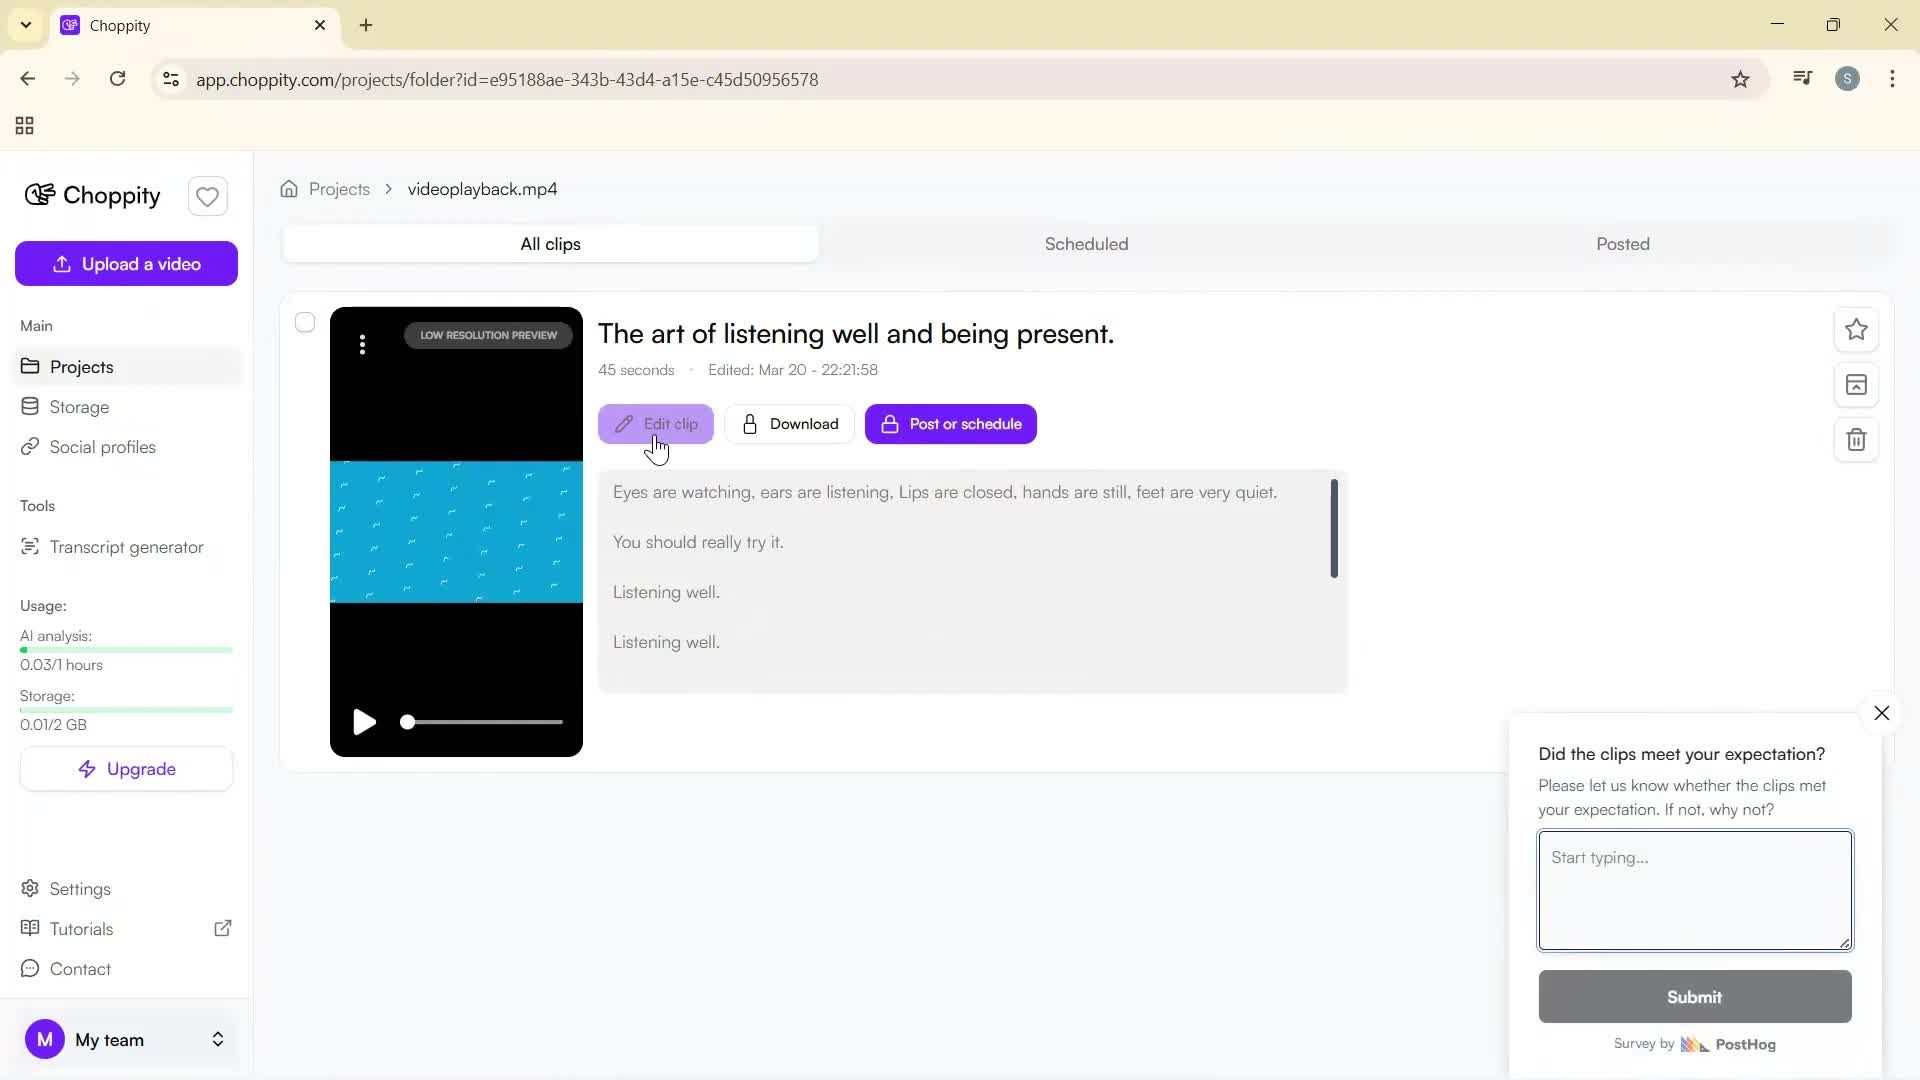The height and width of the screenshot is (1080, 1920).
Task: Open the browser tab search dropdown
Action: (26, 25)
